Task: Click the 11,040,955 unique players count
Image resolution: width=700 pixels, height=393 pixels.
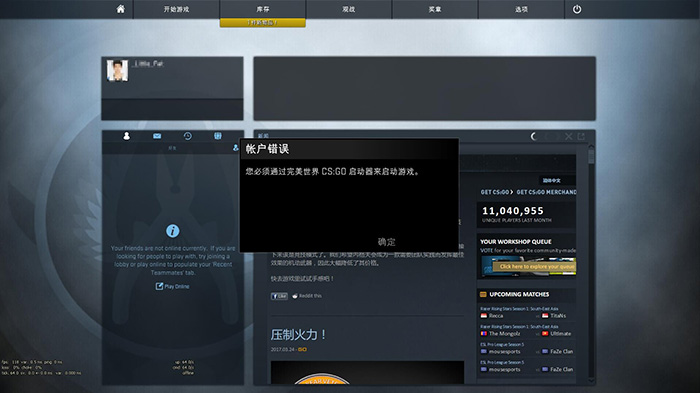Action: click(513, 211)
